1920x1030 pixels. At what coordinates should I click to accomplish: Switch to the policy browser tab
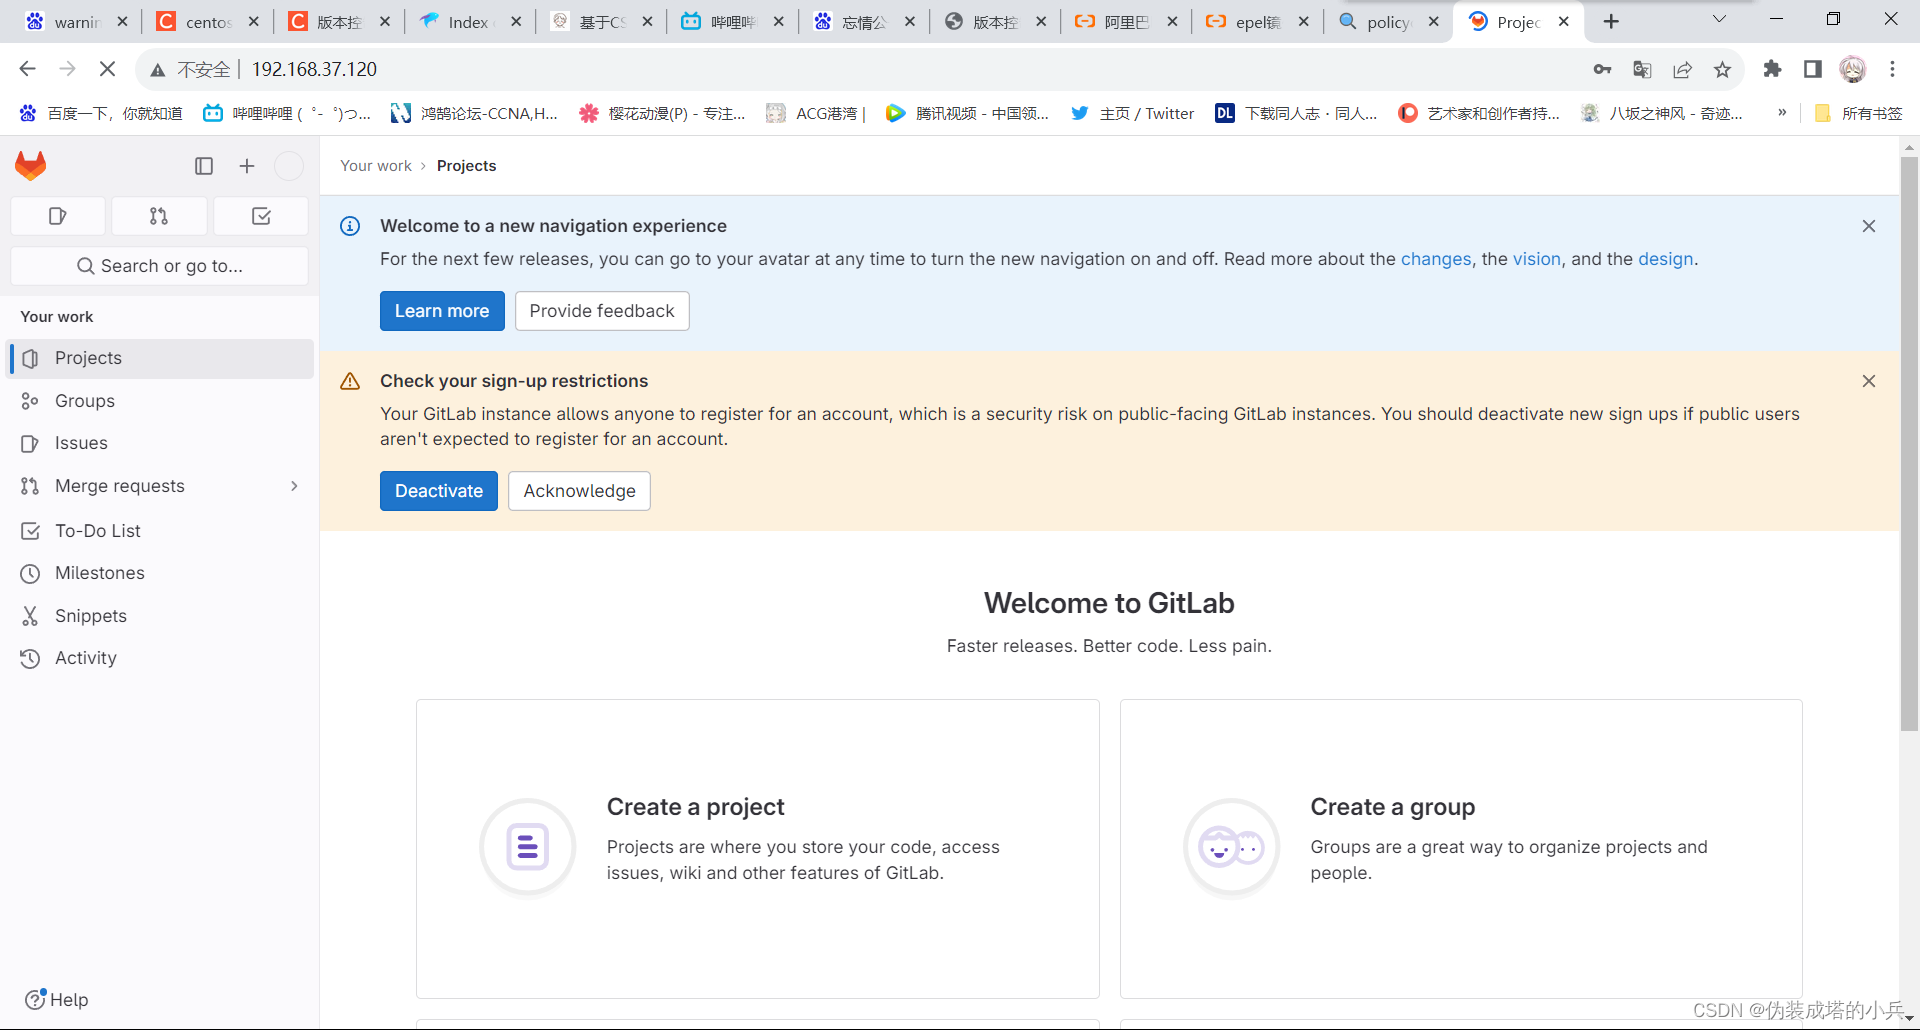(x=1389, y=22)
